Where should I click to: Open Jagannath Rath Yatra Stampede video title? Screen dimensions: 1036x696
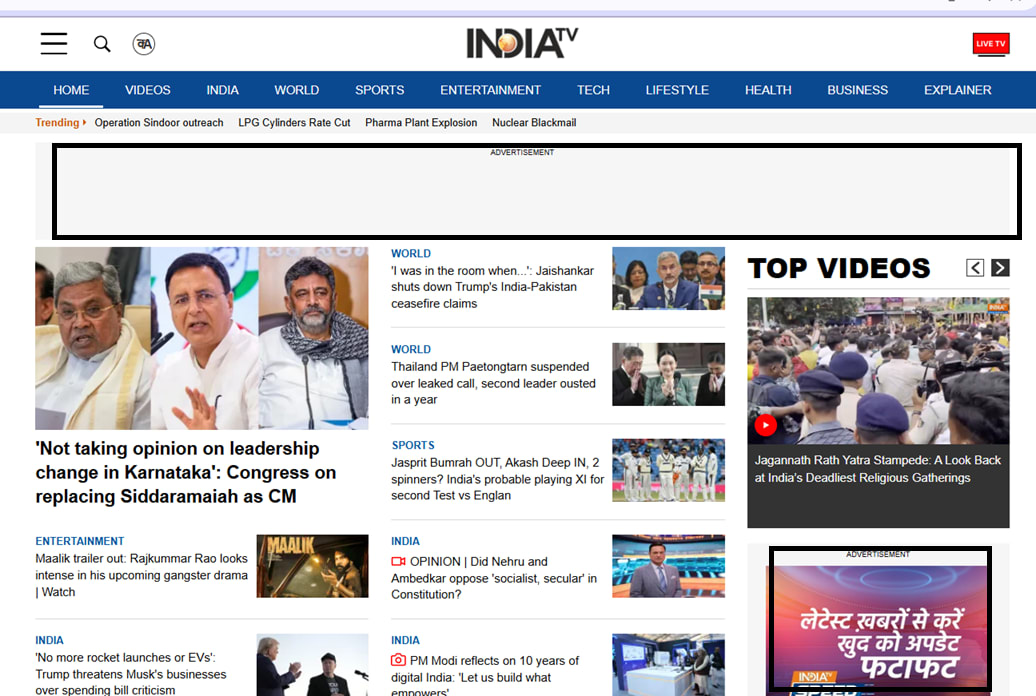pos(877,469)
